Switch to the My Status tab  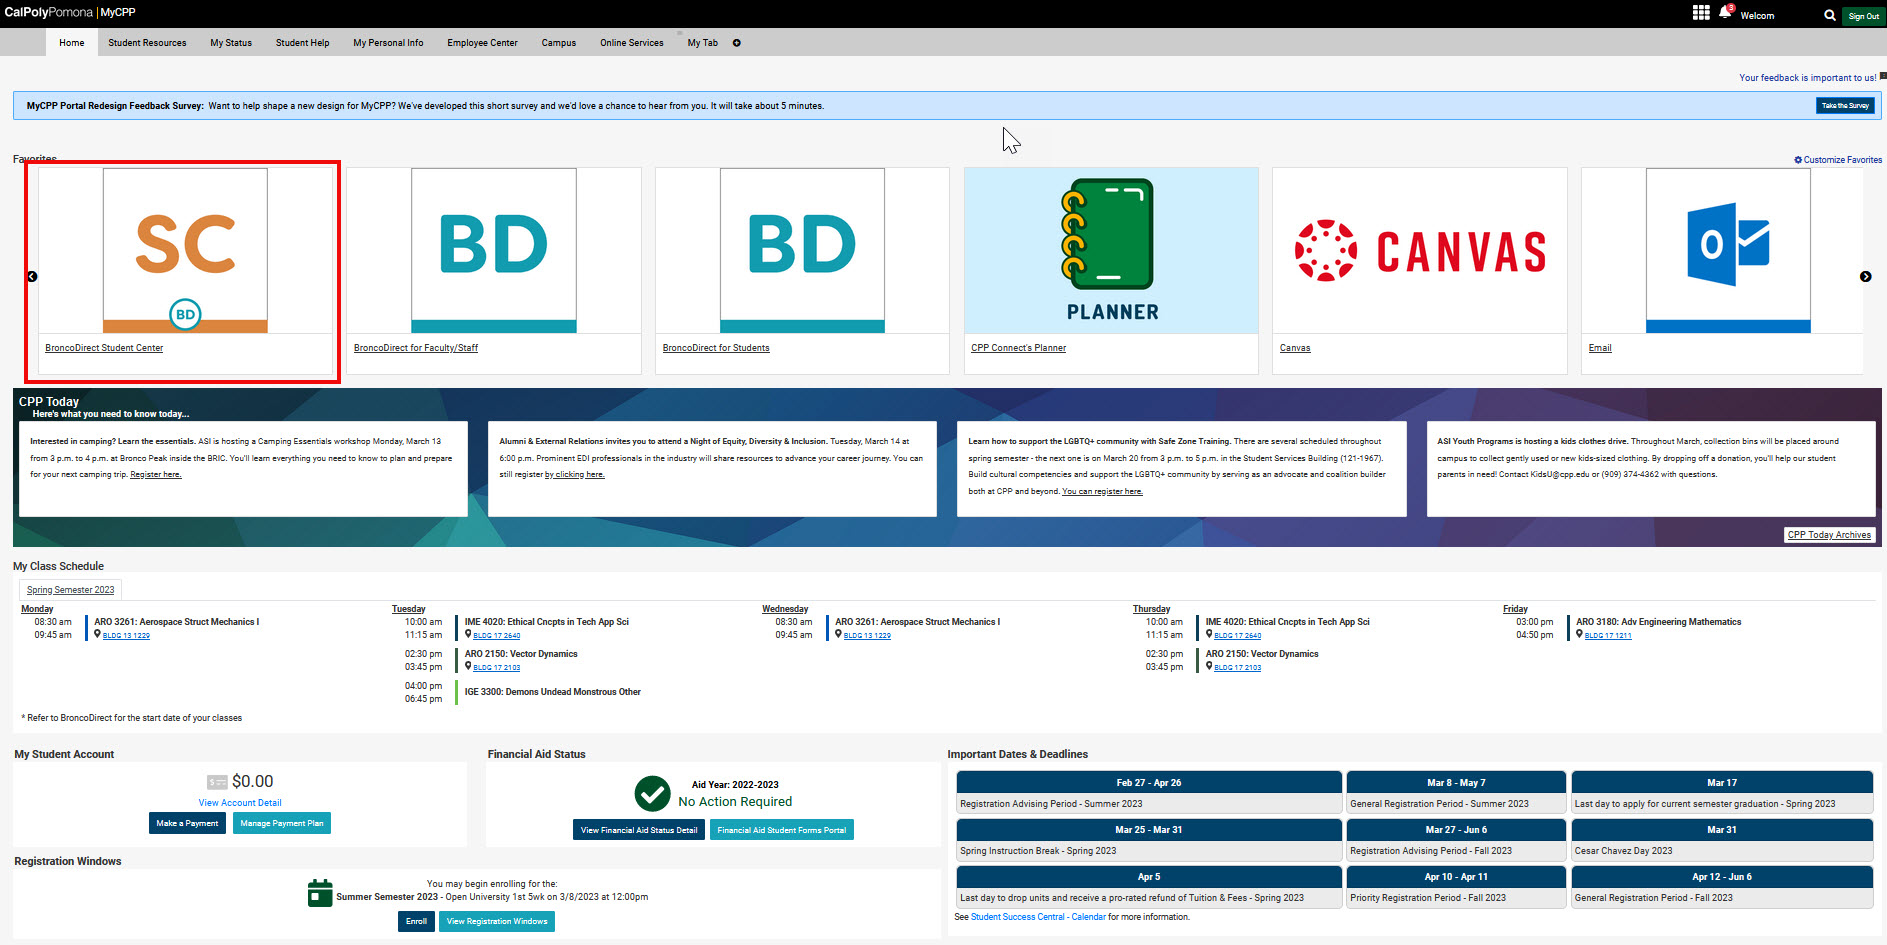point(231,43)
